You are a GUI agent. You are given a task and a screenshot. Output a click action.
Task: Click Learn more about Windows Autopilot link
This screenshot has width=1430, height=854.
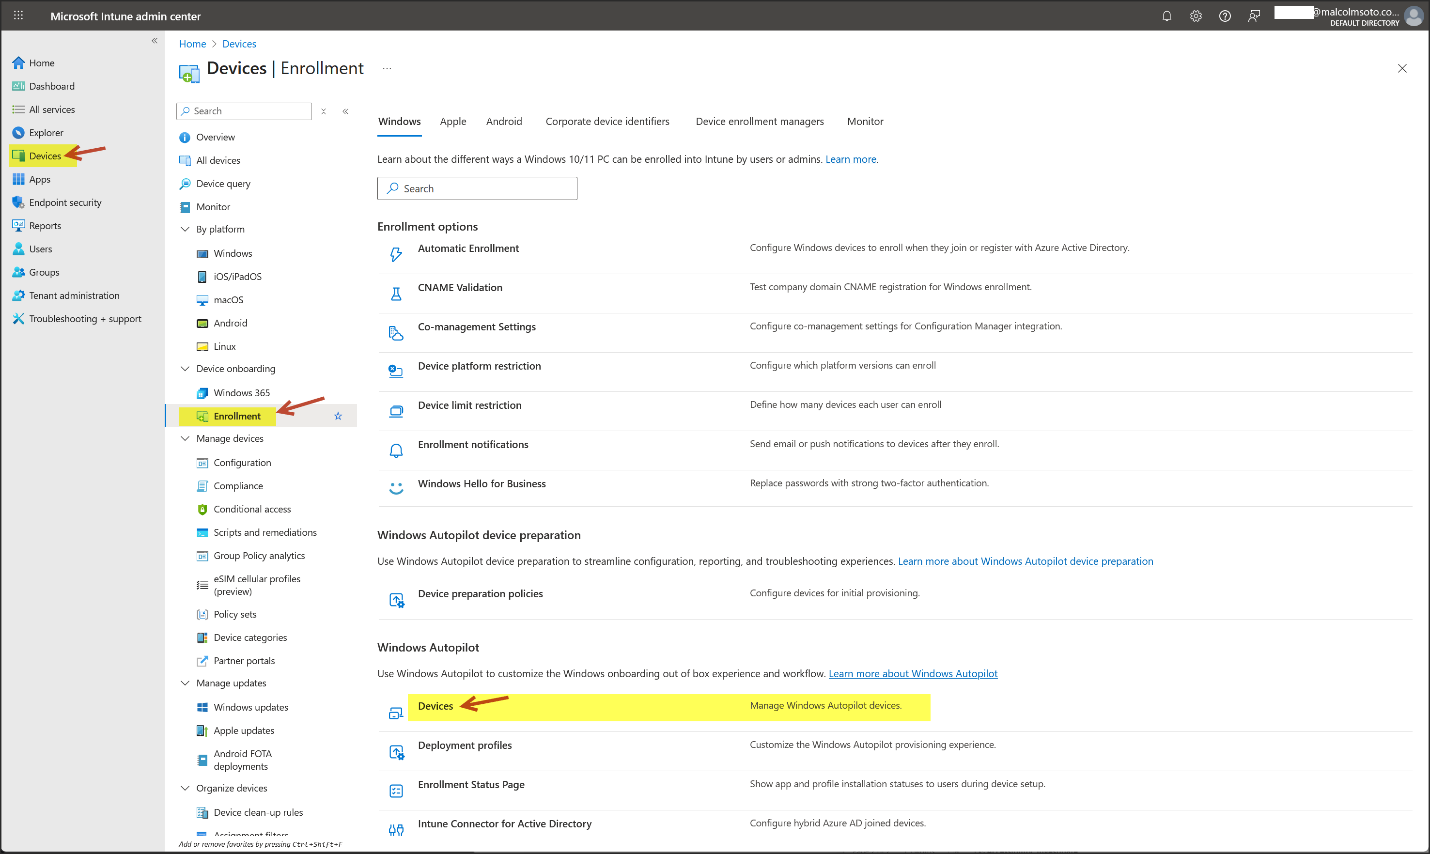(913, 674)
